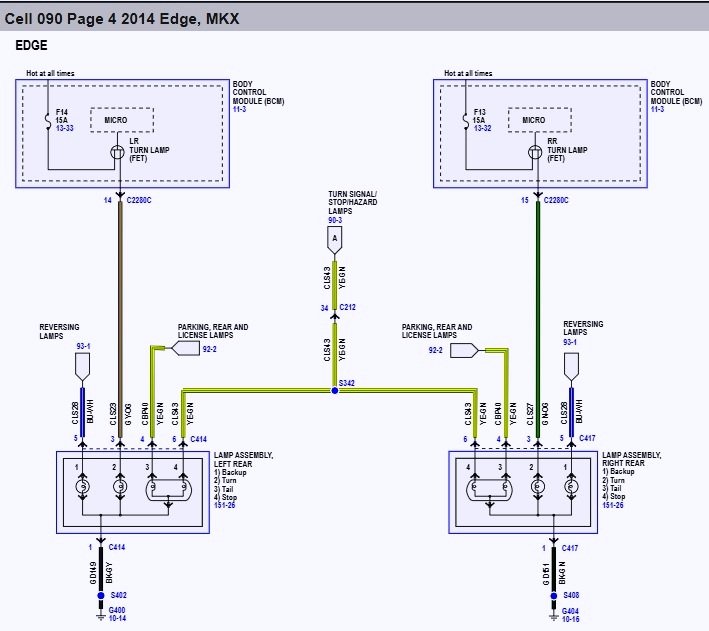The width and height of the screenshot is (709, 631).
Task: Click the left MICRO dashed box
Action: [x=122, y=120]
